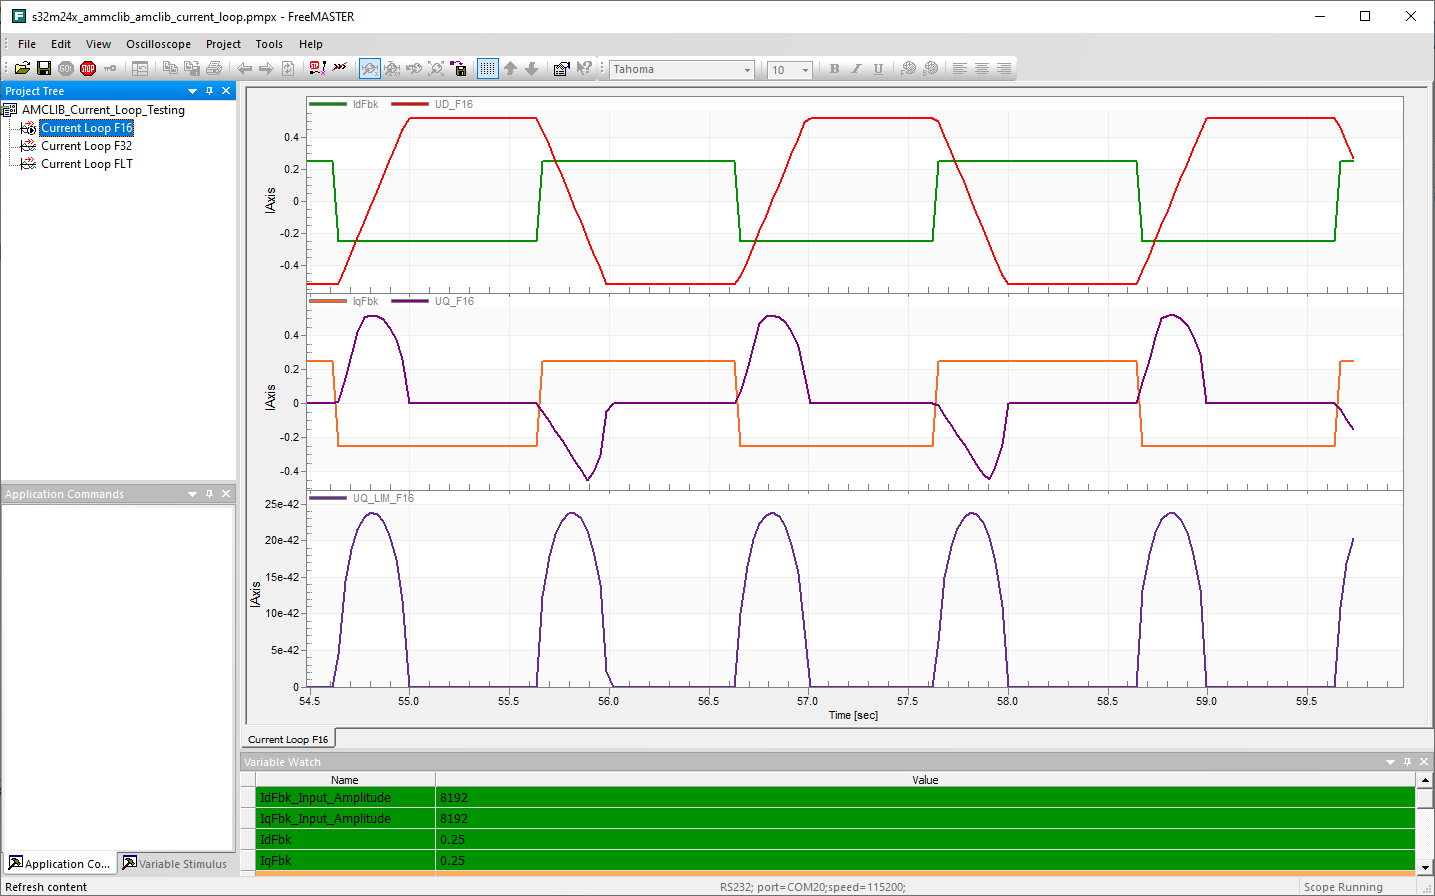Pick a font color with the F globe icon
This screenshot has width=1435, height=896.
[x=909, y=68]
